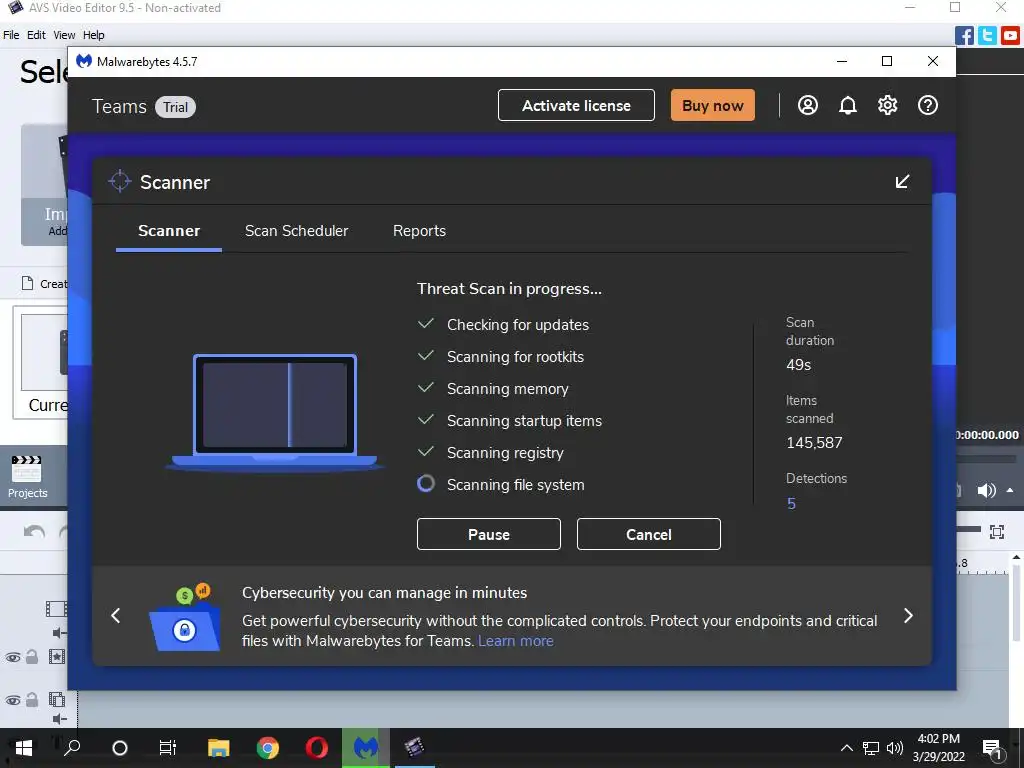Image resolution: width=1024 pixels, height=768 pixels.
Task: Open Twitter icon in AVS Video Editor
Action: [987, 35]
